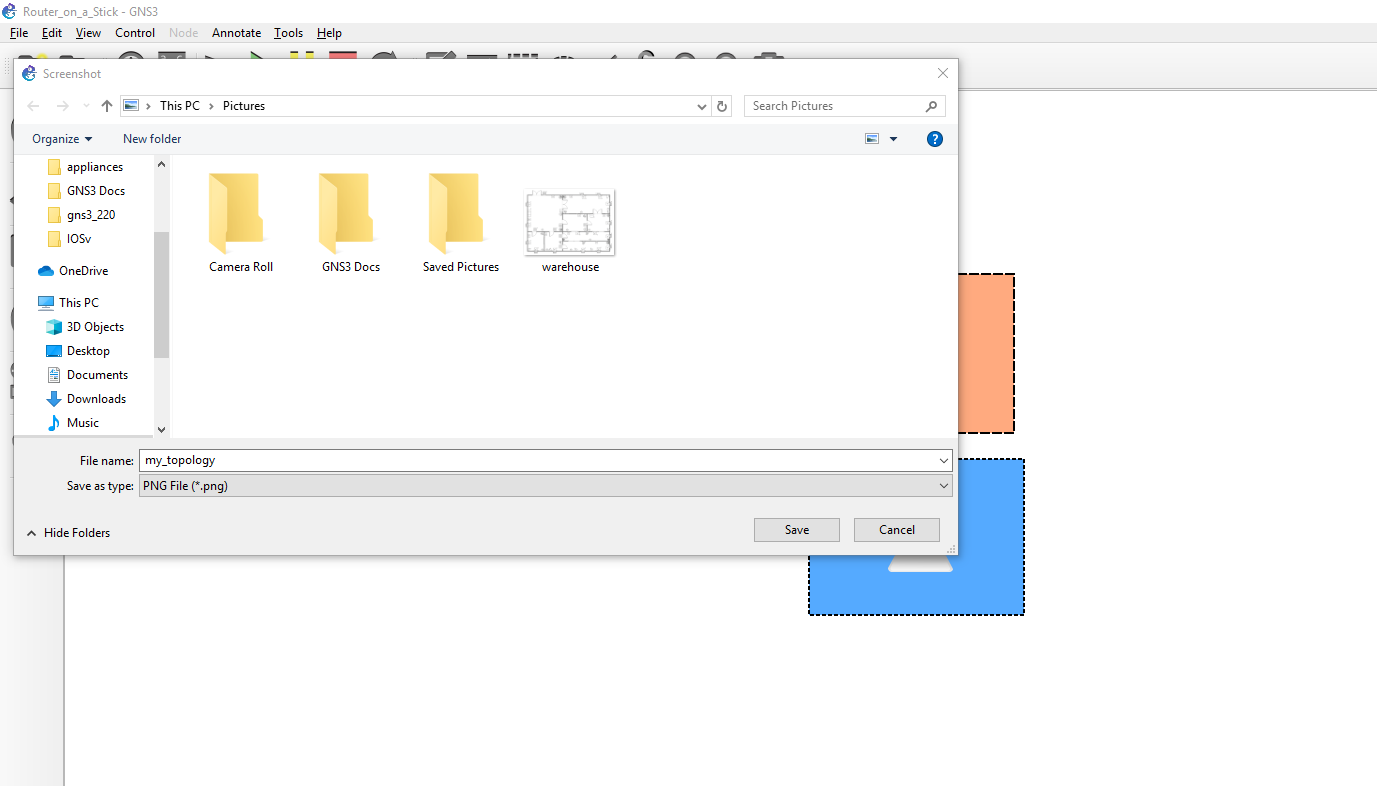Select GNS3 Docs in the navigation tree
Screen dimensions: 1377x786
(x=96, y=191)
